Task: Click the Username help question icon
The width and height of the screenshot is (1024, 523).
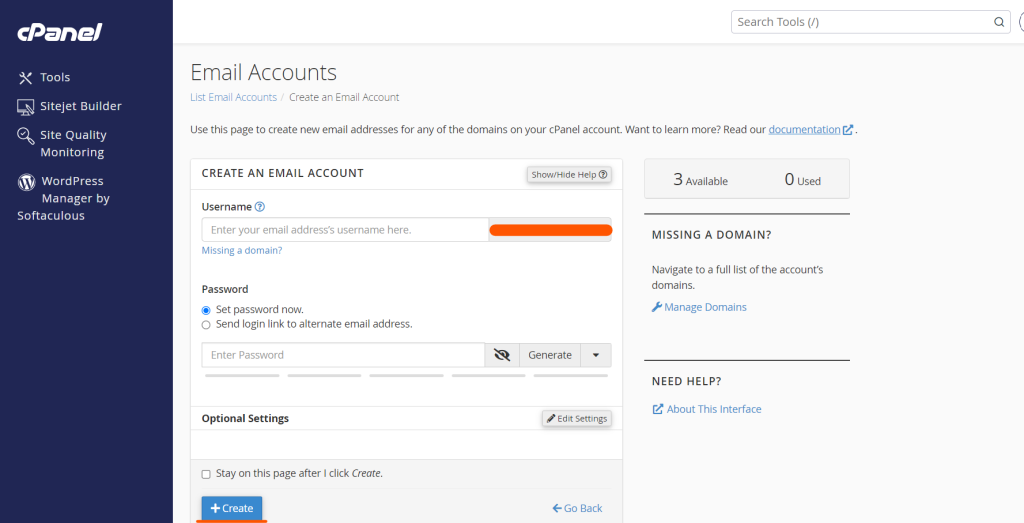Action: (x=260, y=207)
